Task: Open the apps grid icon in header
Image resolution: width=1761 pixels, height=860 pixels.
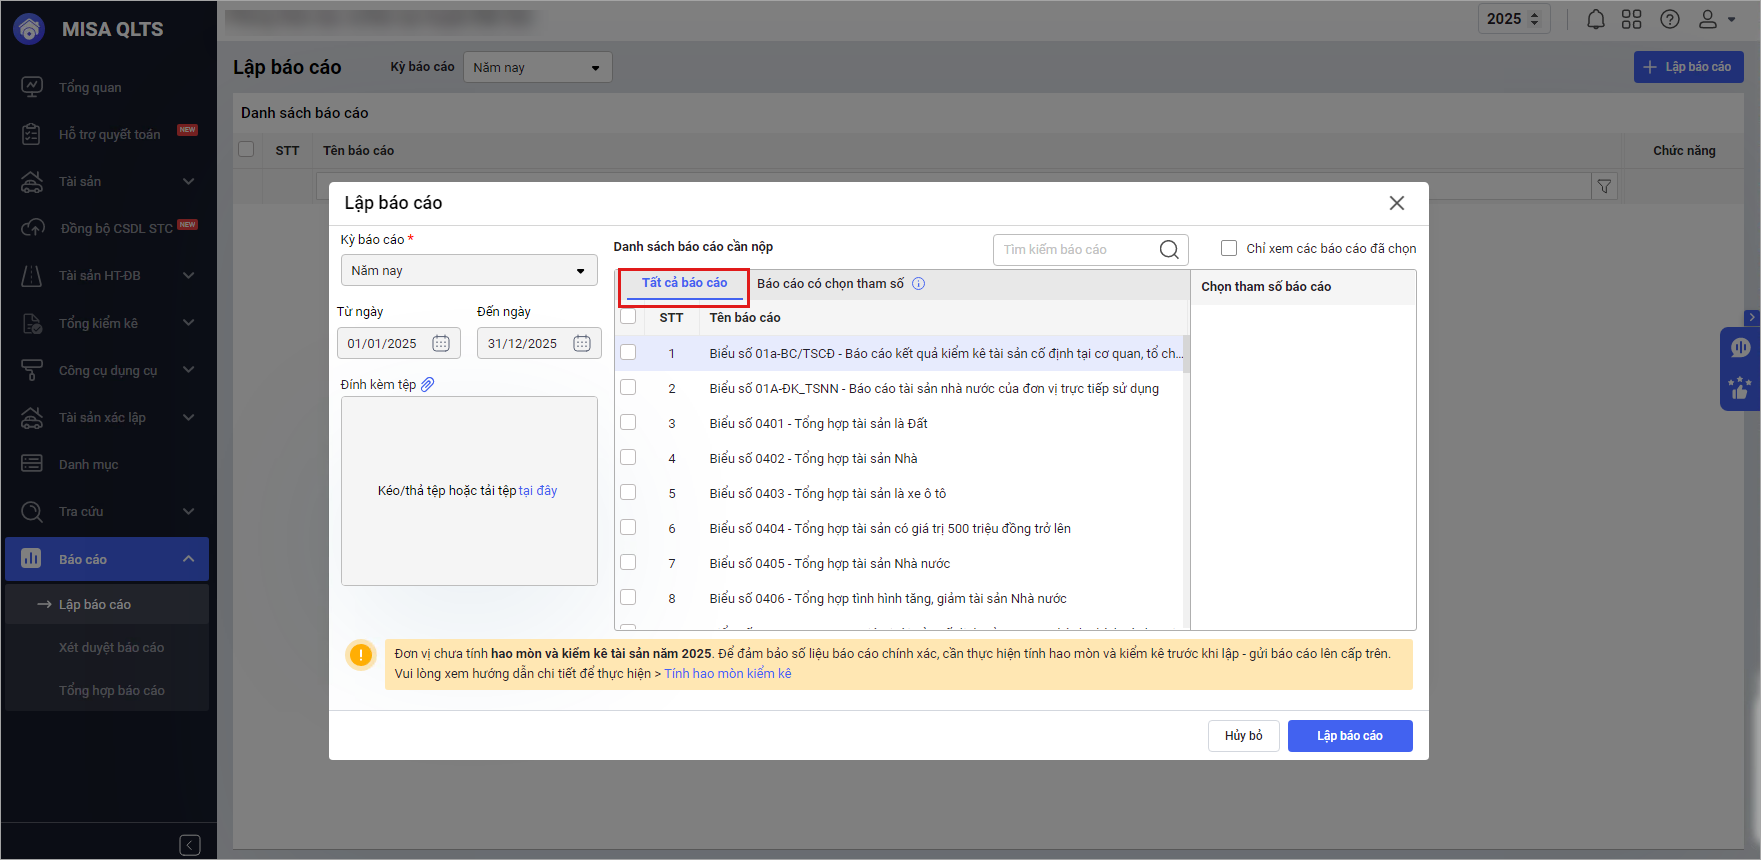Action: [x=1632, y=19]
